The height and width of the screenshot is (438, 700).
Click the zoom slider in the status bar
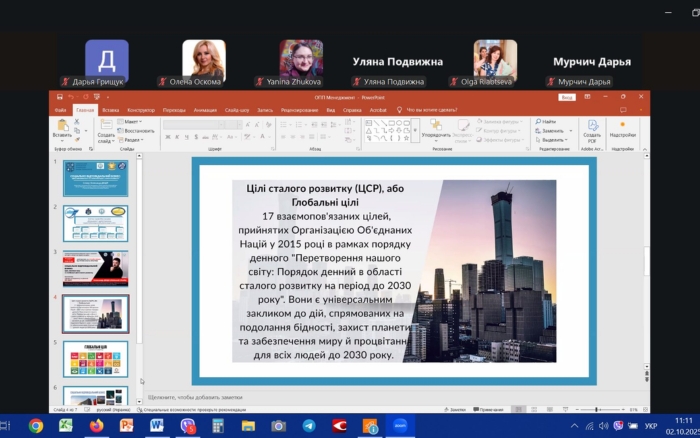tap(596, 410)
